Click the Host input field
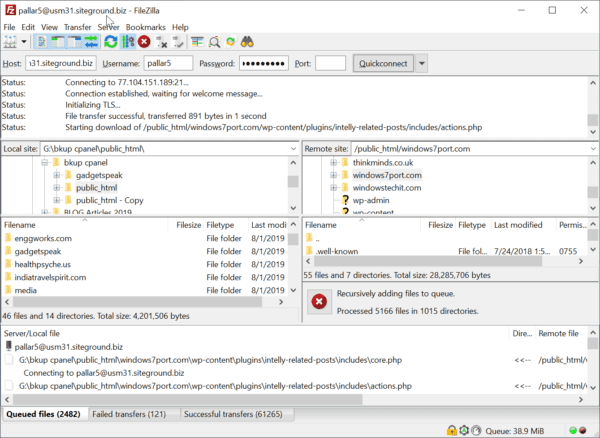600x438 pixels. pos(61,63)
